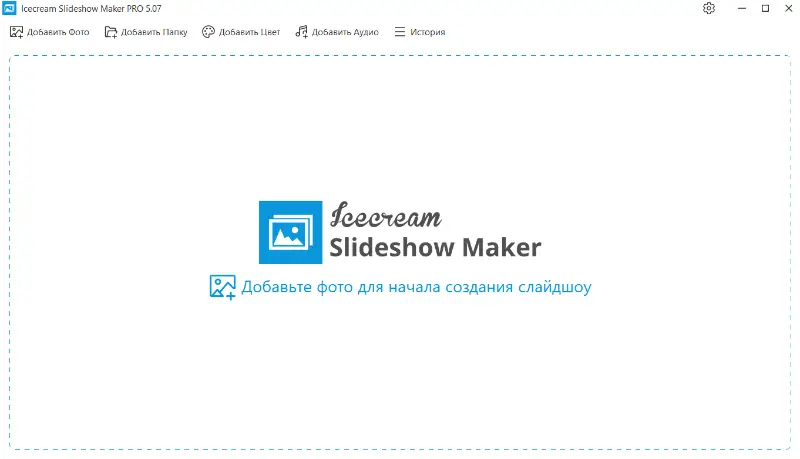Viewport: 800px width, 459px height.
Task: Click the Добавить Аудио music note icon
Action: click(x=302, y=32)
